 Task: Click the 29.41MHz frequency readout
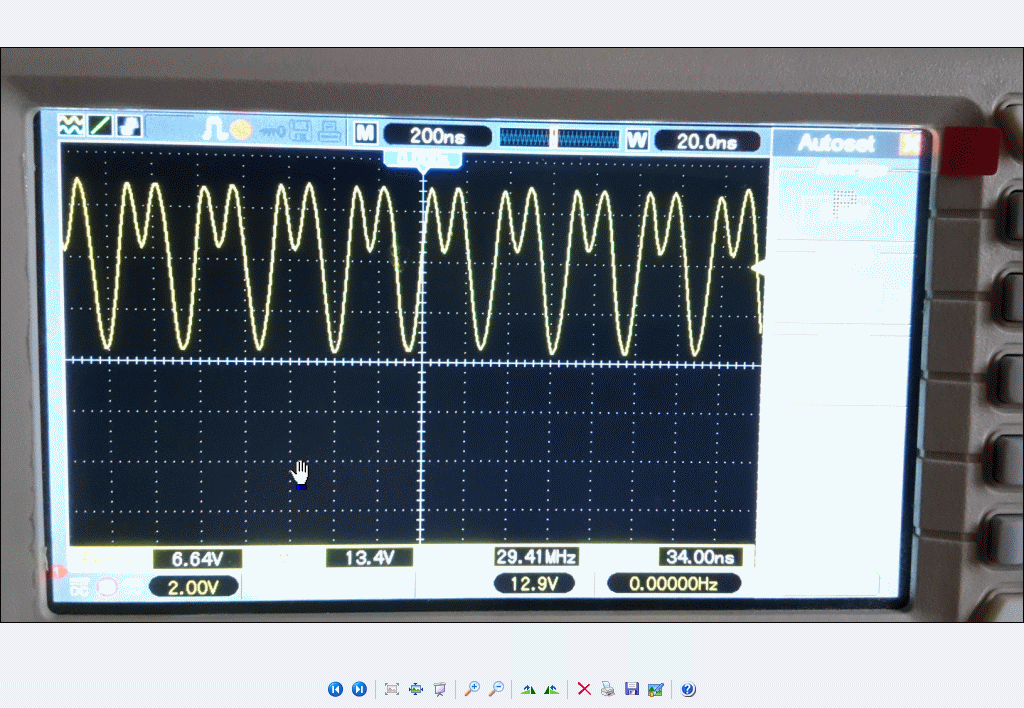coord(537,557)
